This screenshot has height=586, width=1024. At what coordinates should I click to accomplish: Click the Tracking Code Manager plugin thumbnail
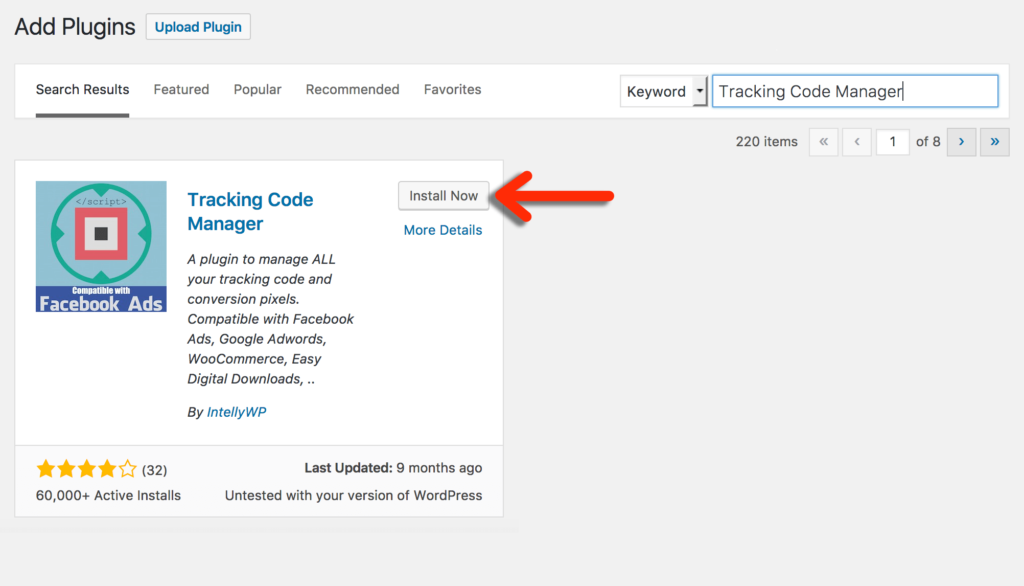(101, 246)
